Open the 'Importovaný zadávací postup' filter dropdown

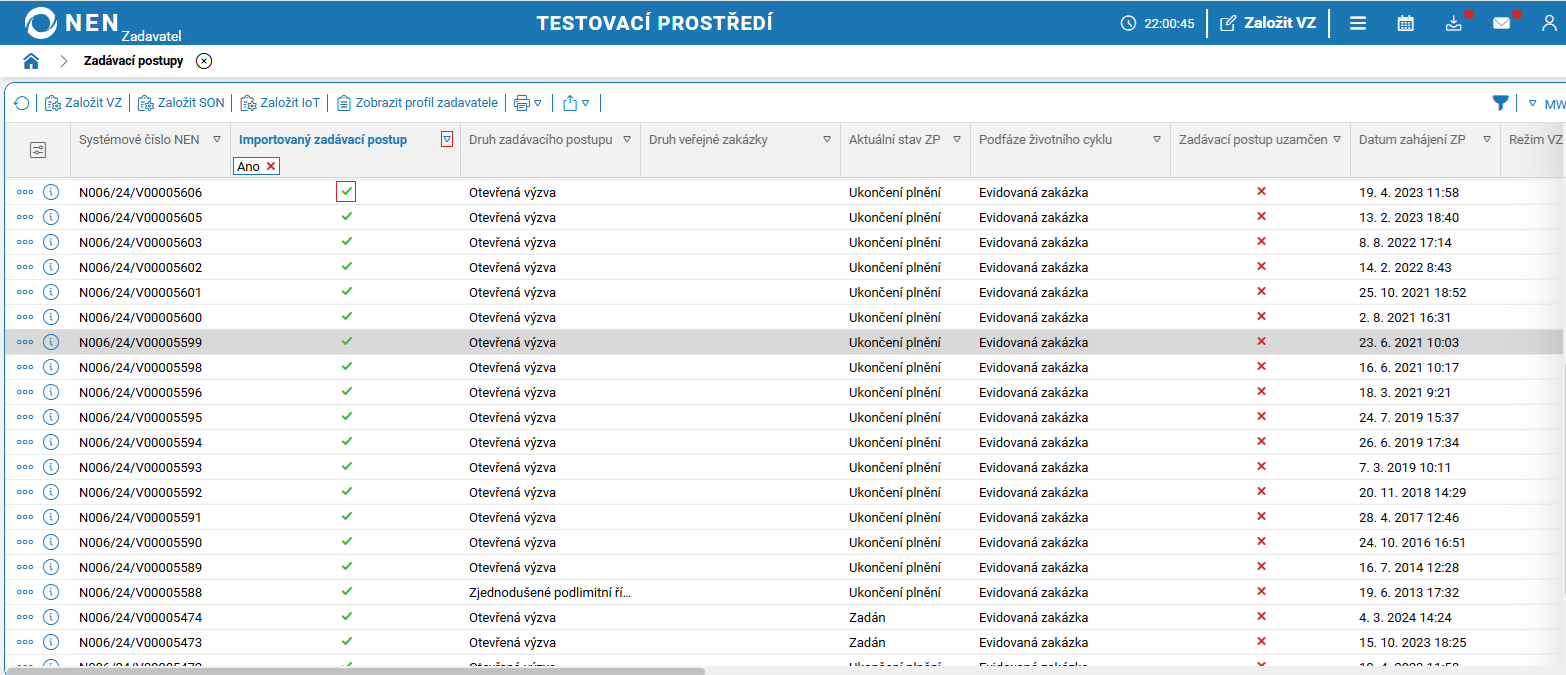(x=446, y=140)
